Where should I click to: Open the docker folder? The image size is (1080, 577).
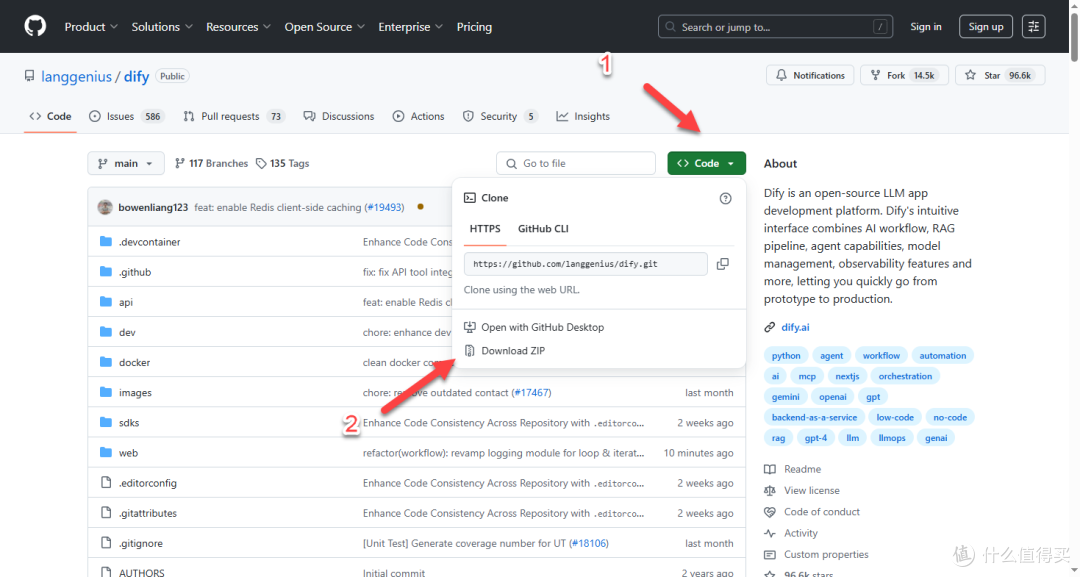pos(134,362)
